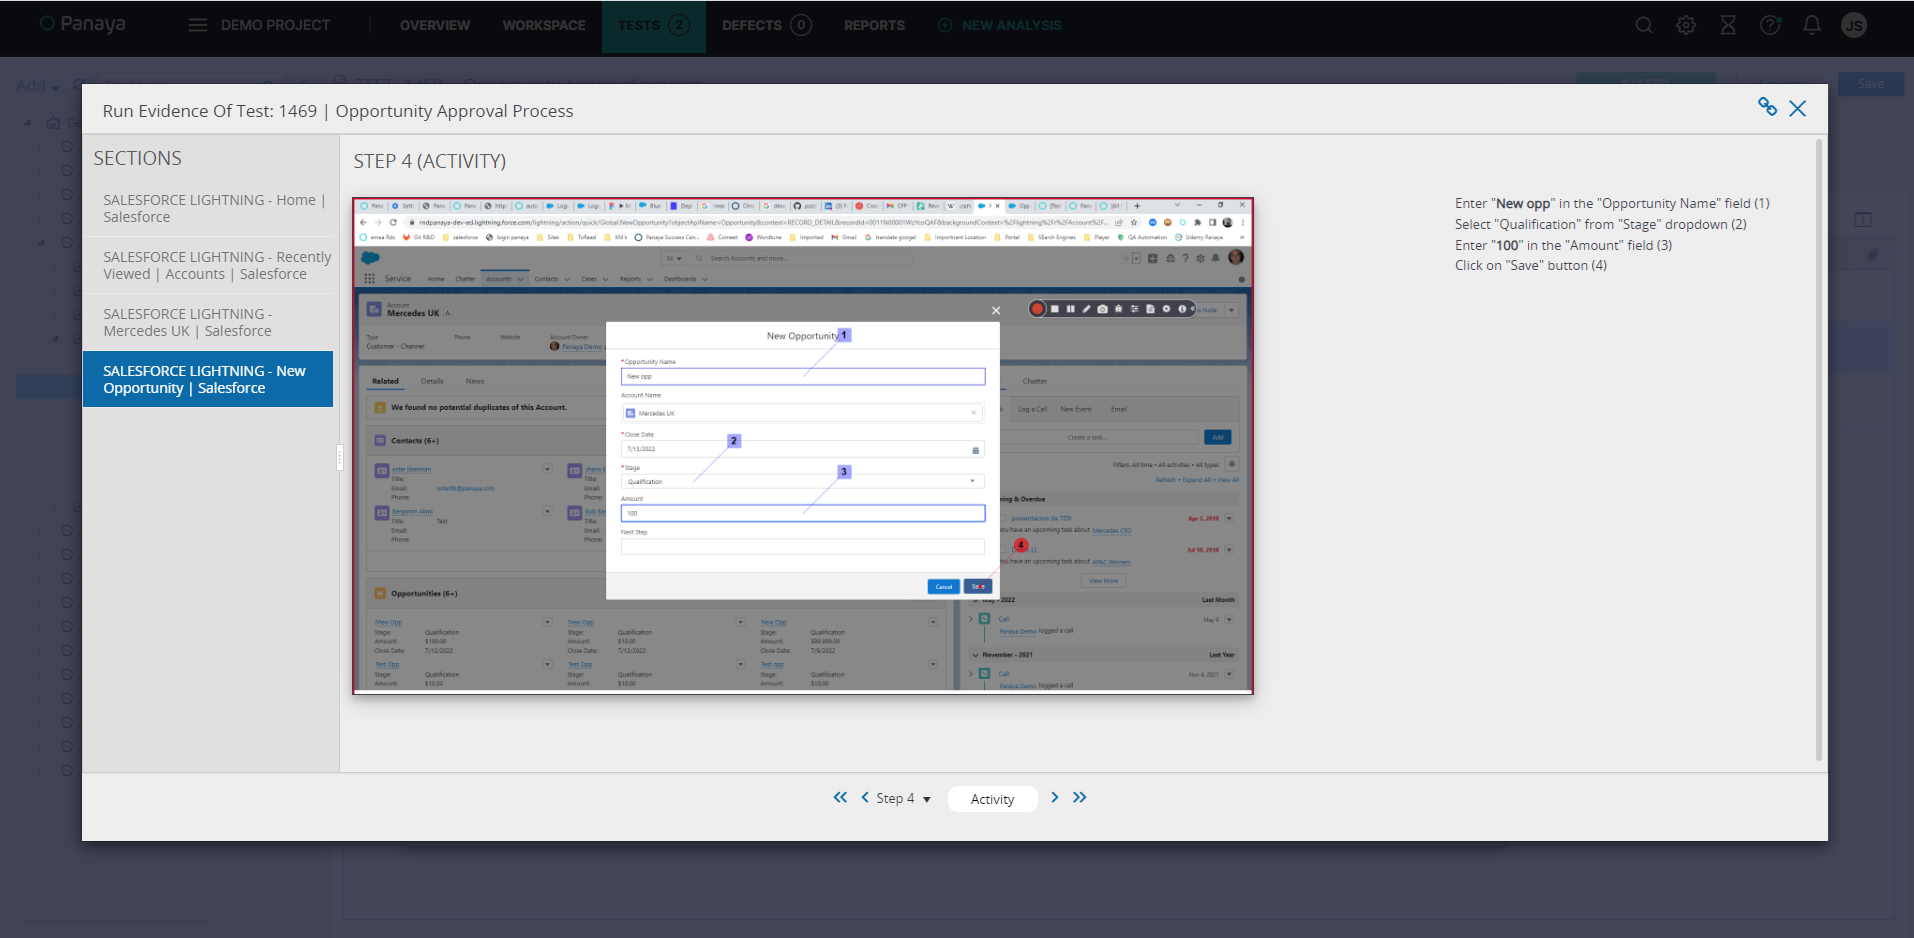Go to the previous step

tap(865, 797)
